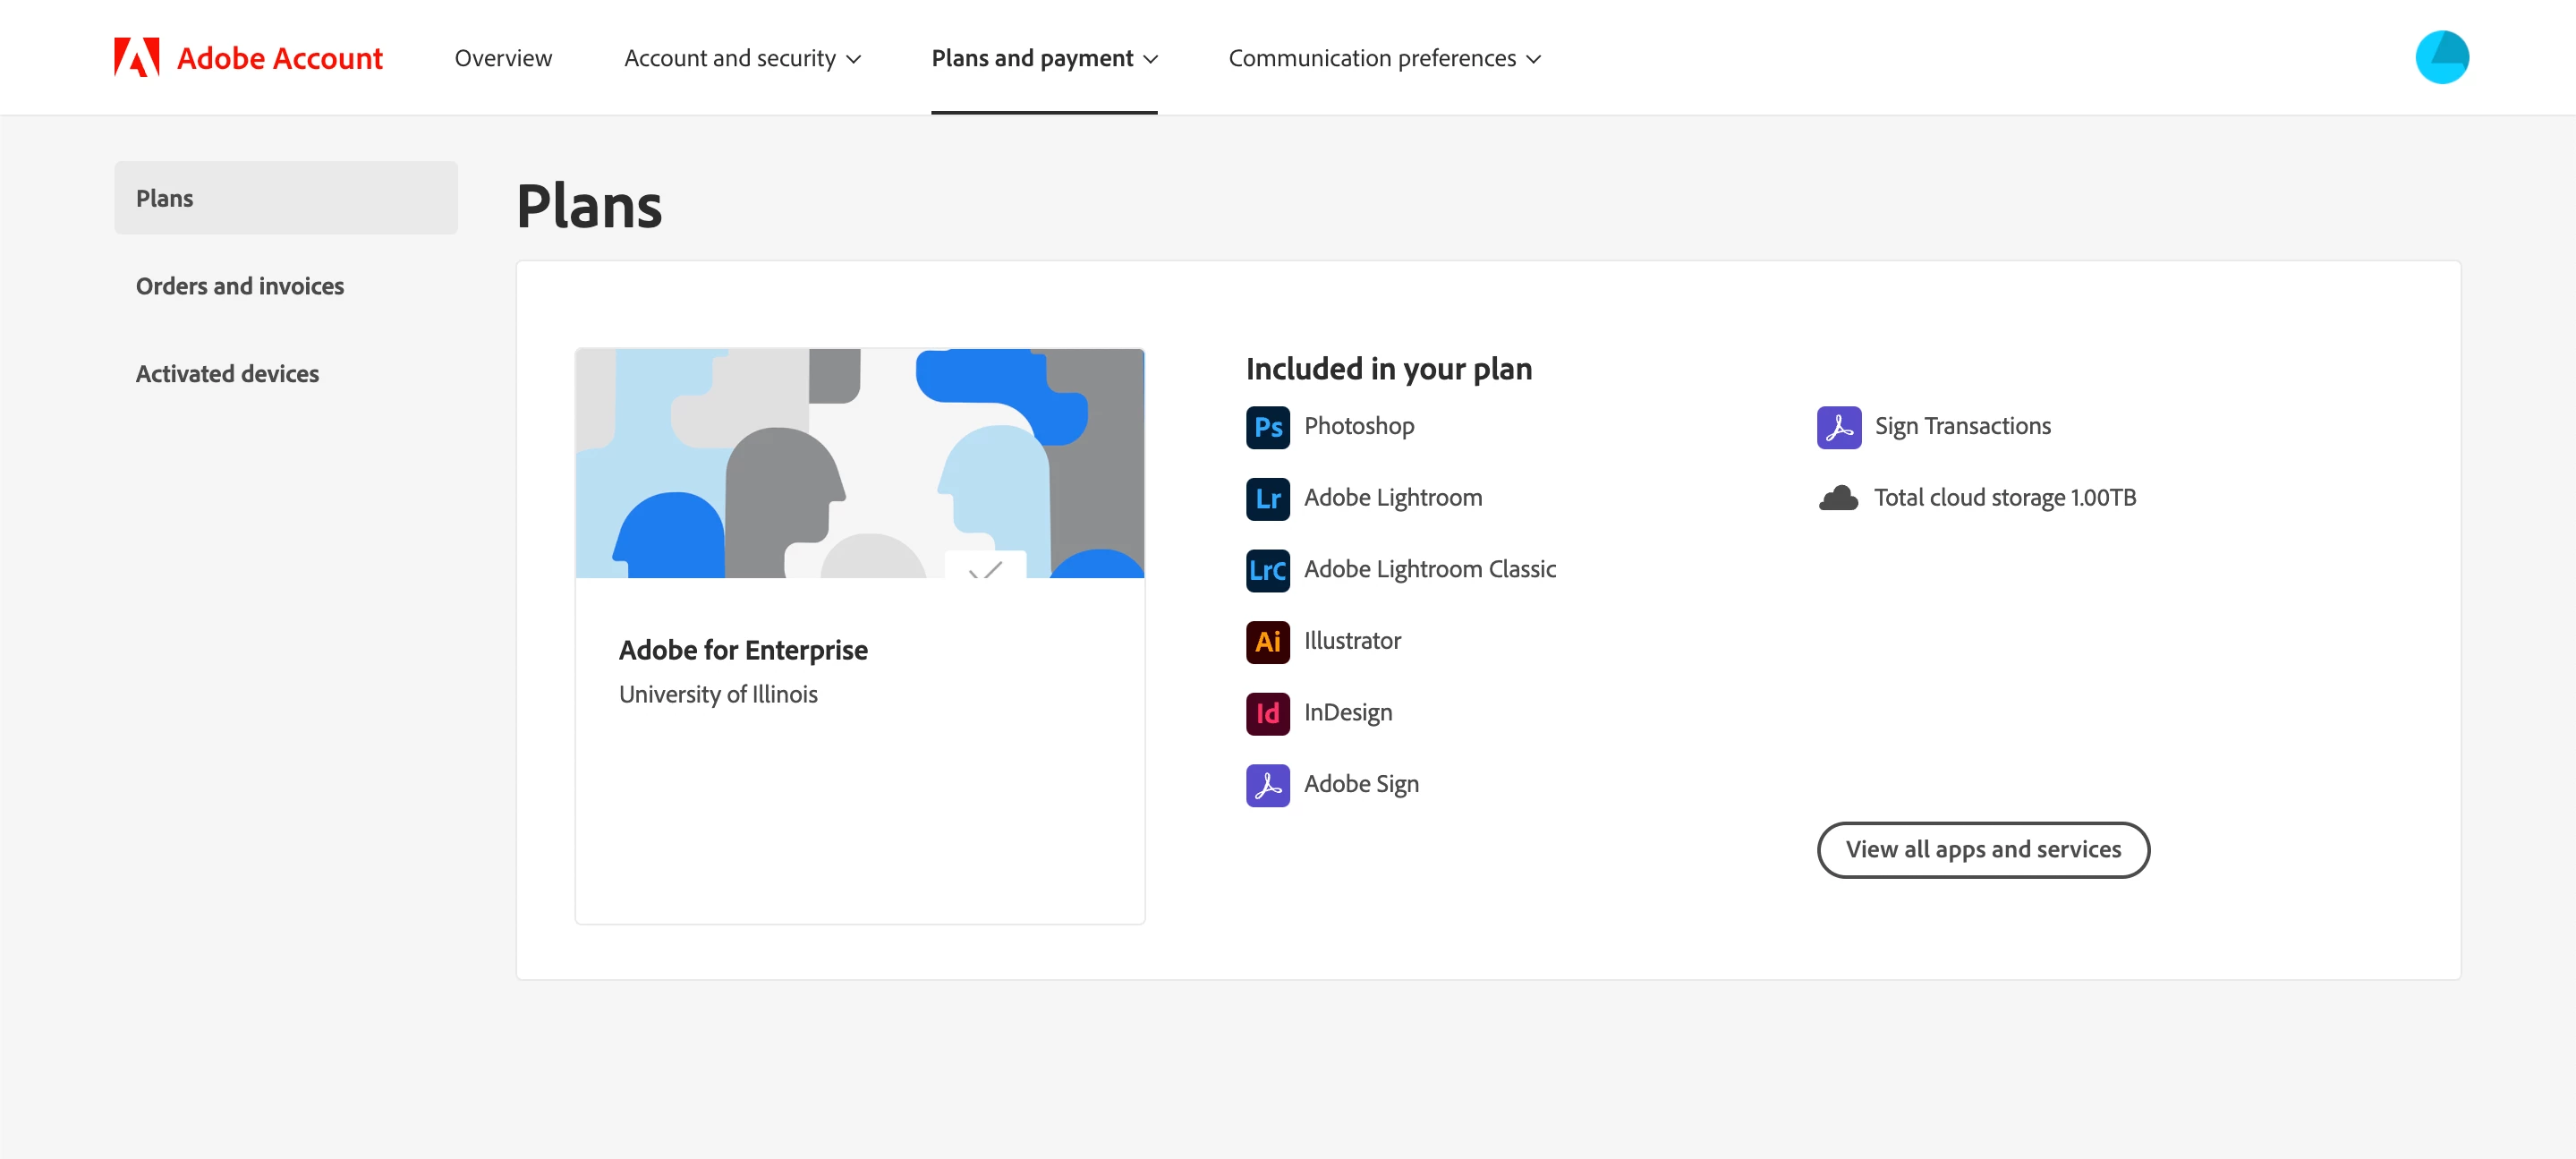
Task: Click the Photoshop Ps icon
Action: [x=1267, y=427]
